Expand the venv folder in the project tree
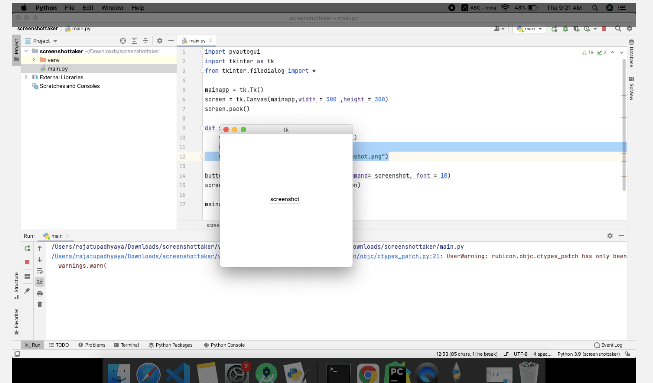 coord(34,60)
